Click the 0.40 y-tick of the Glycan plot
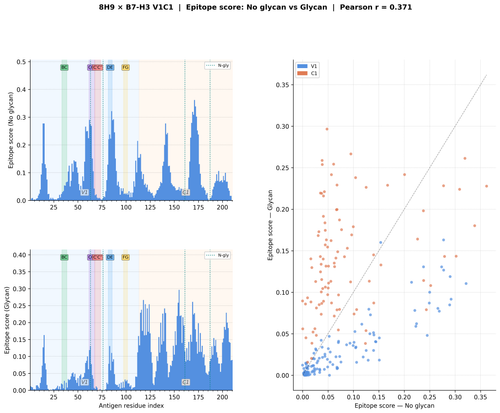The width and height of the screenshot is (500, 413). pyautogui.click(x=19, y=255)
